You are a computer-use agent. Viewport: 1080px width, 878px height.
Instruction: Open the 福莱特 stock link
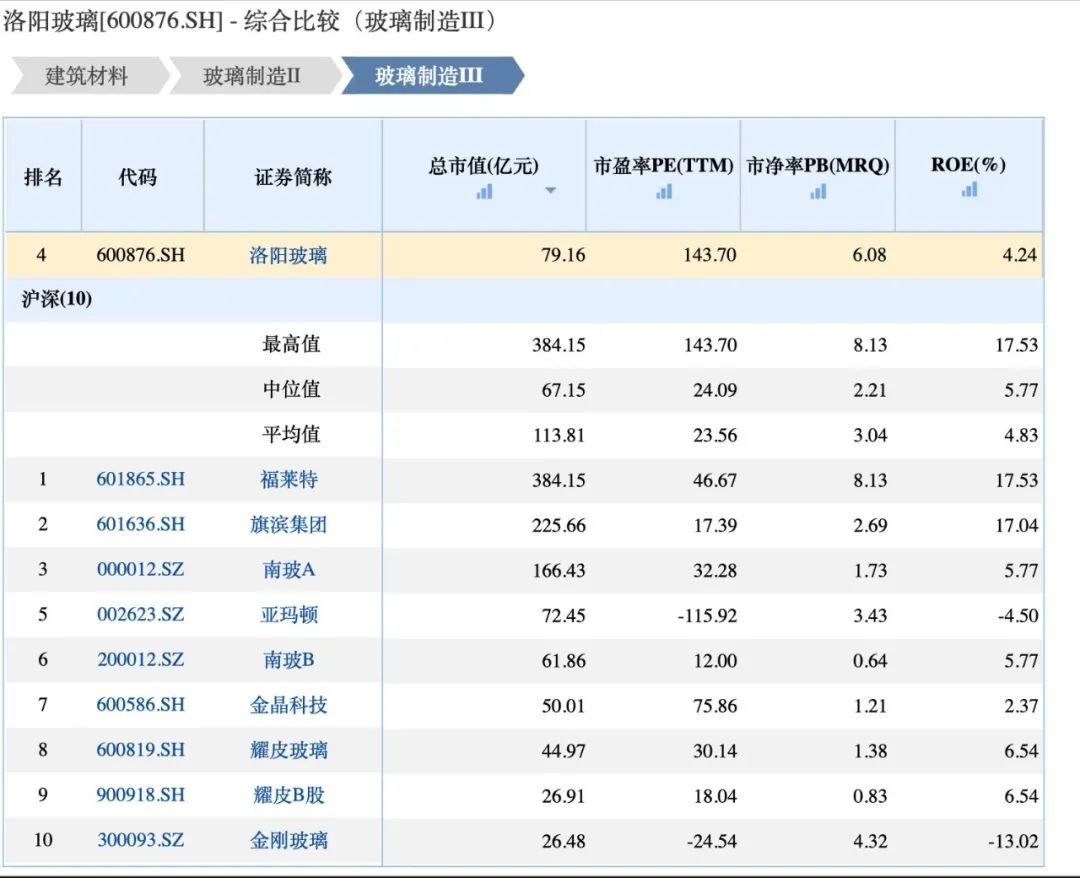point(289,479)
